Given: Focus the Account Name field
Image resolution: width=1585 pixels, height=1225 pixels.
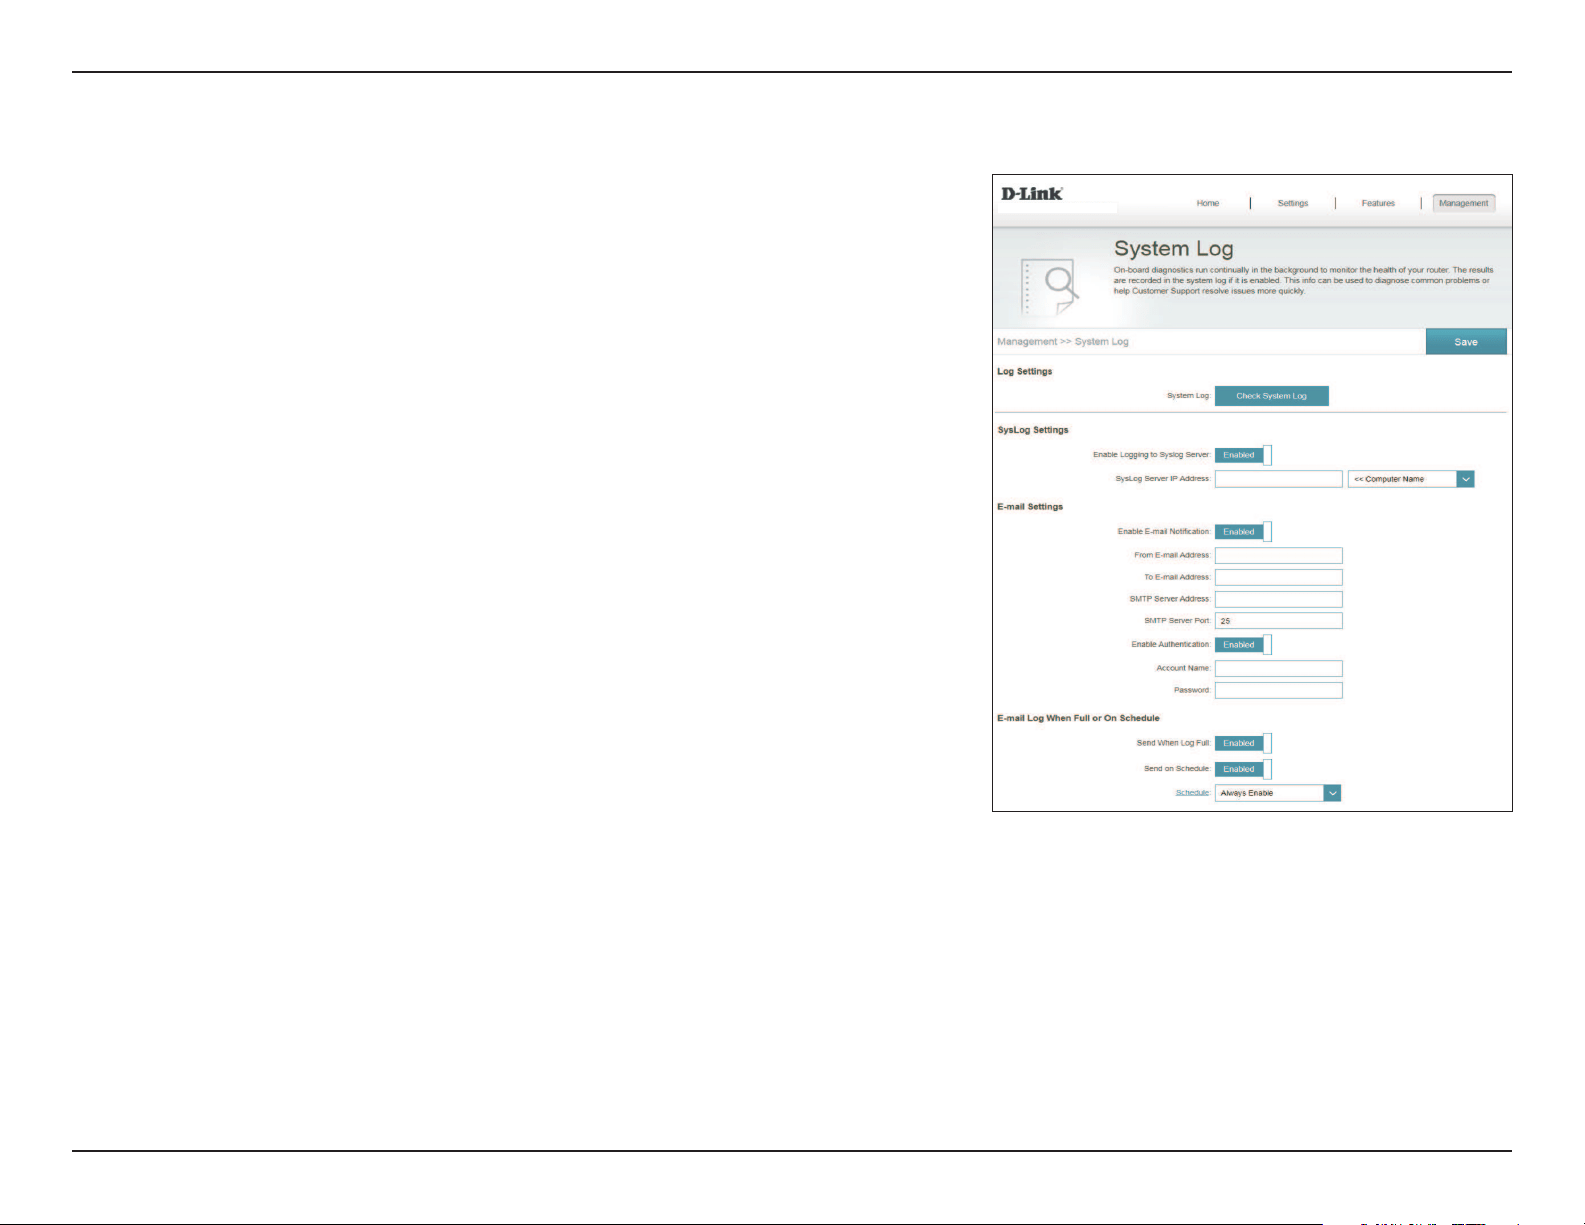Looking at the screenshot, I should pos(1278,668).
